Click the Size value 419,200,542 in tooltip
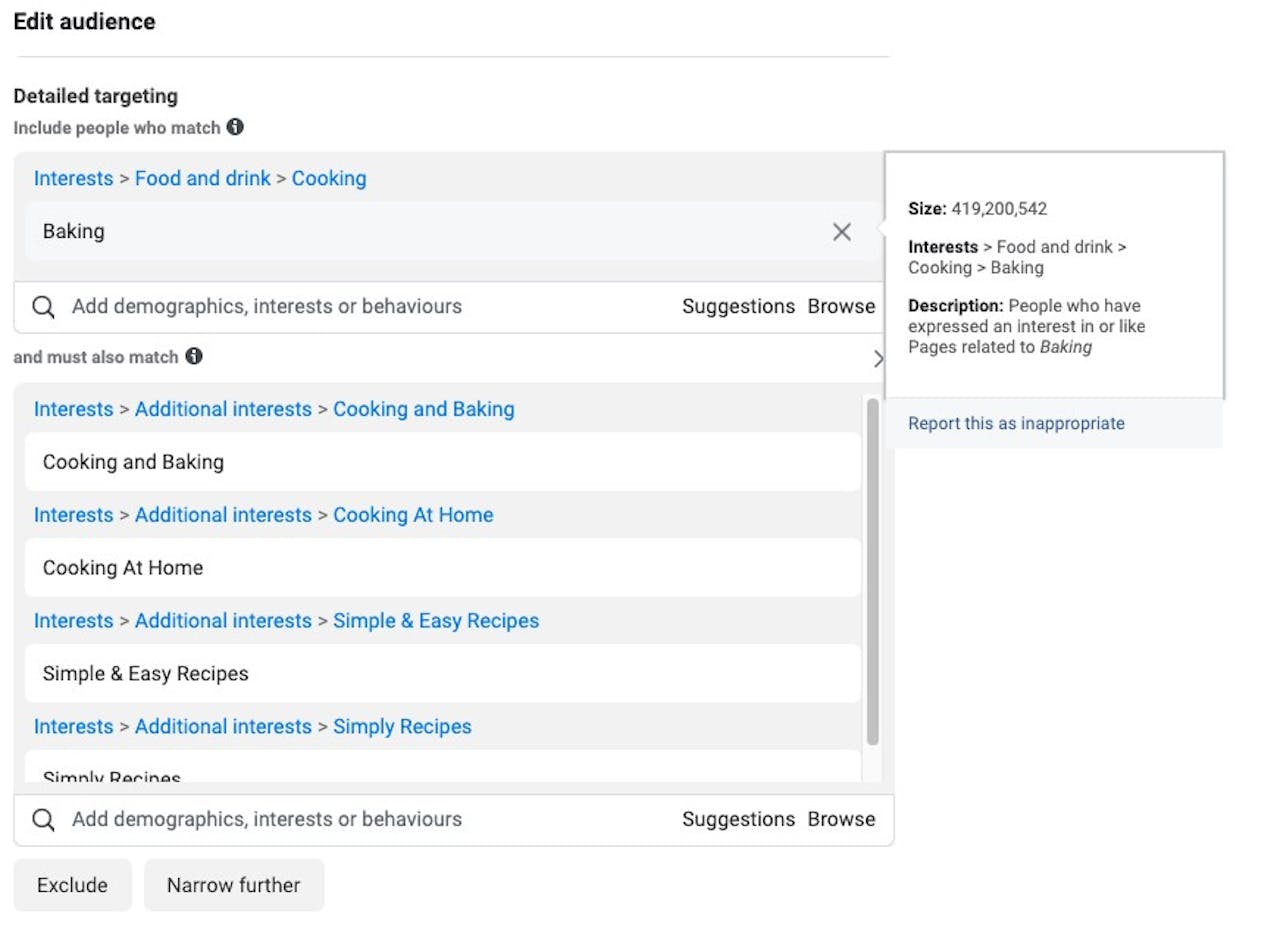 tap(998, 210)
